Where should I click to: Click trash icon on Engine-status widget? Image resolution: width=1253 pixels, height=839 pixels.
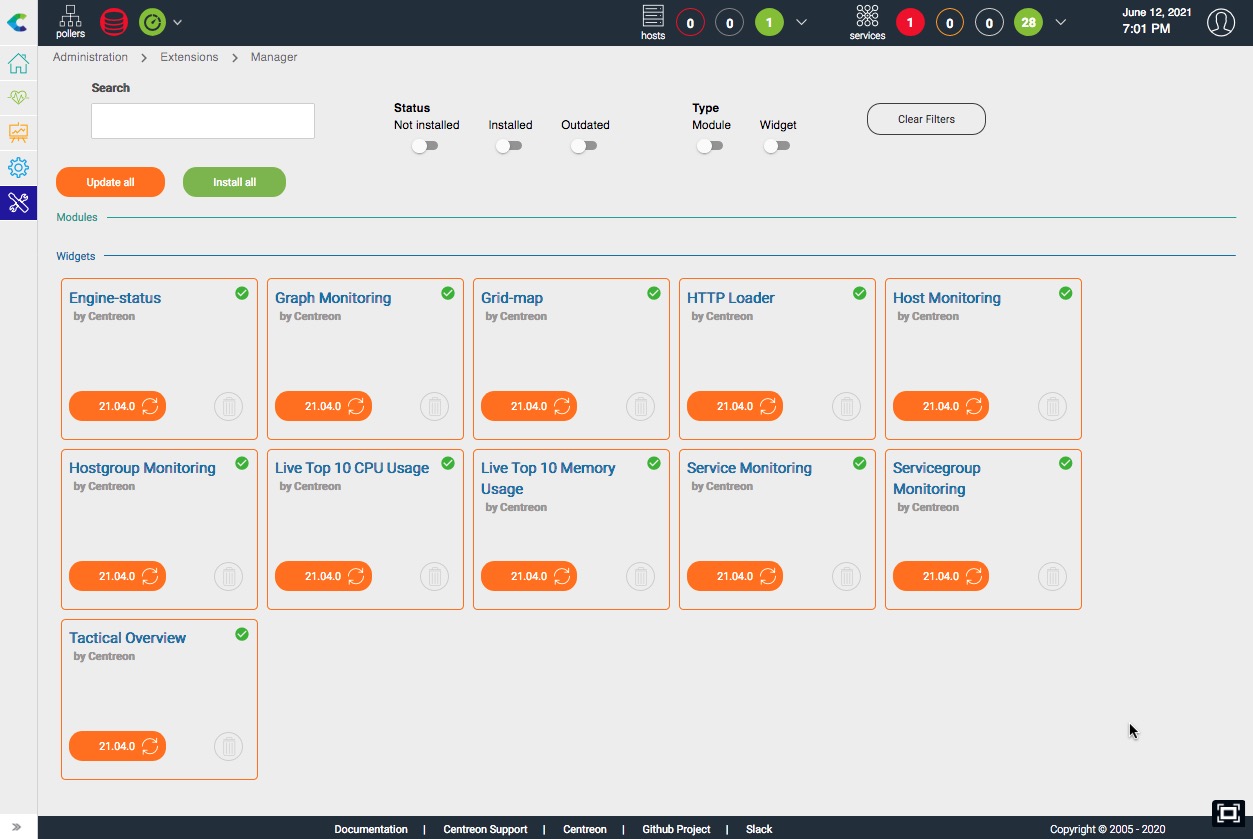coord(228,407)
